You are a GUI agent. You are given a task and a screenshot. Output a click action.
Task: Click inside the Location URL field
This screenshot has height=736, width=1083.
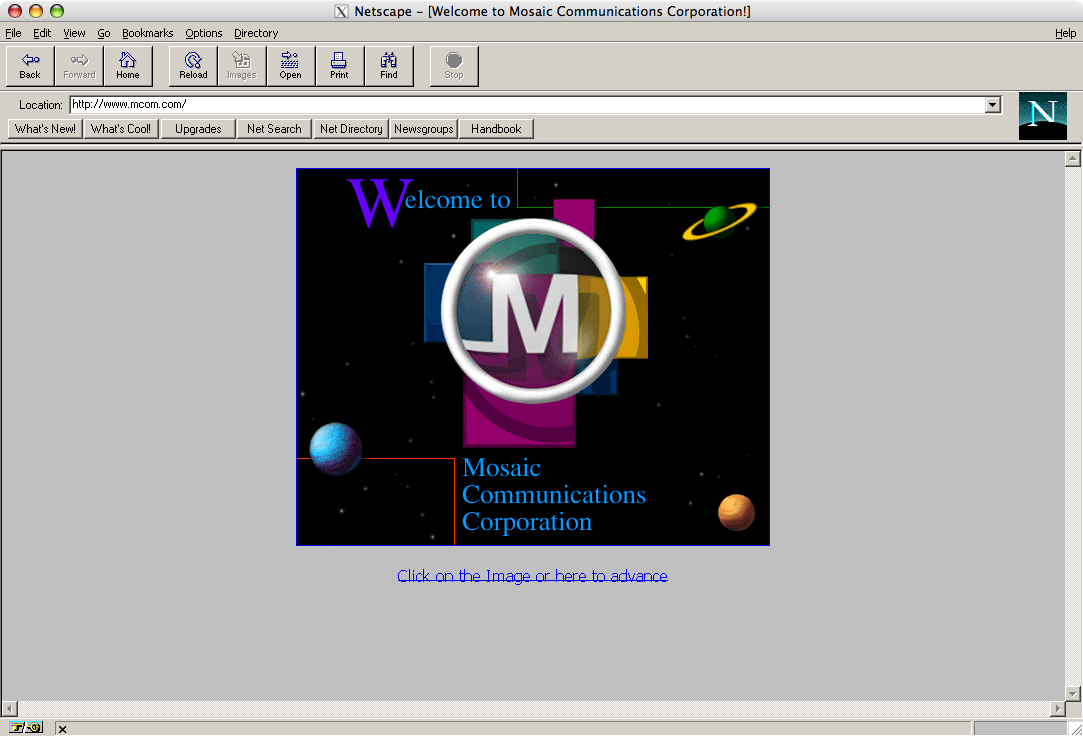tap(528, 105)
